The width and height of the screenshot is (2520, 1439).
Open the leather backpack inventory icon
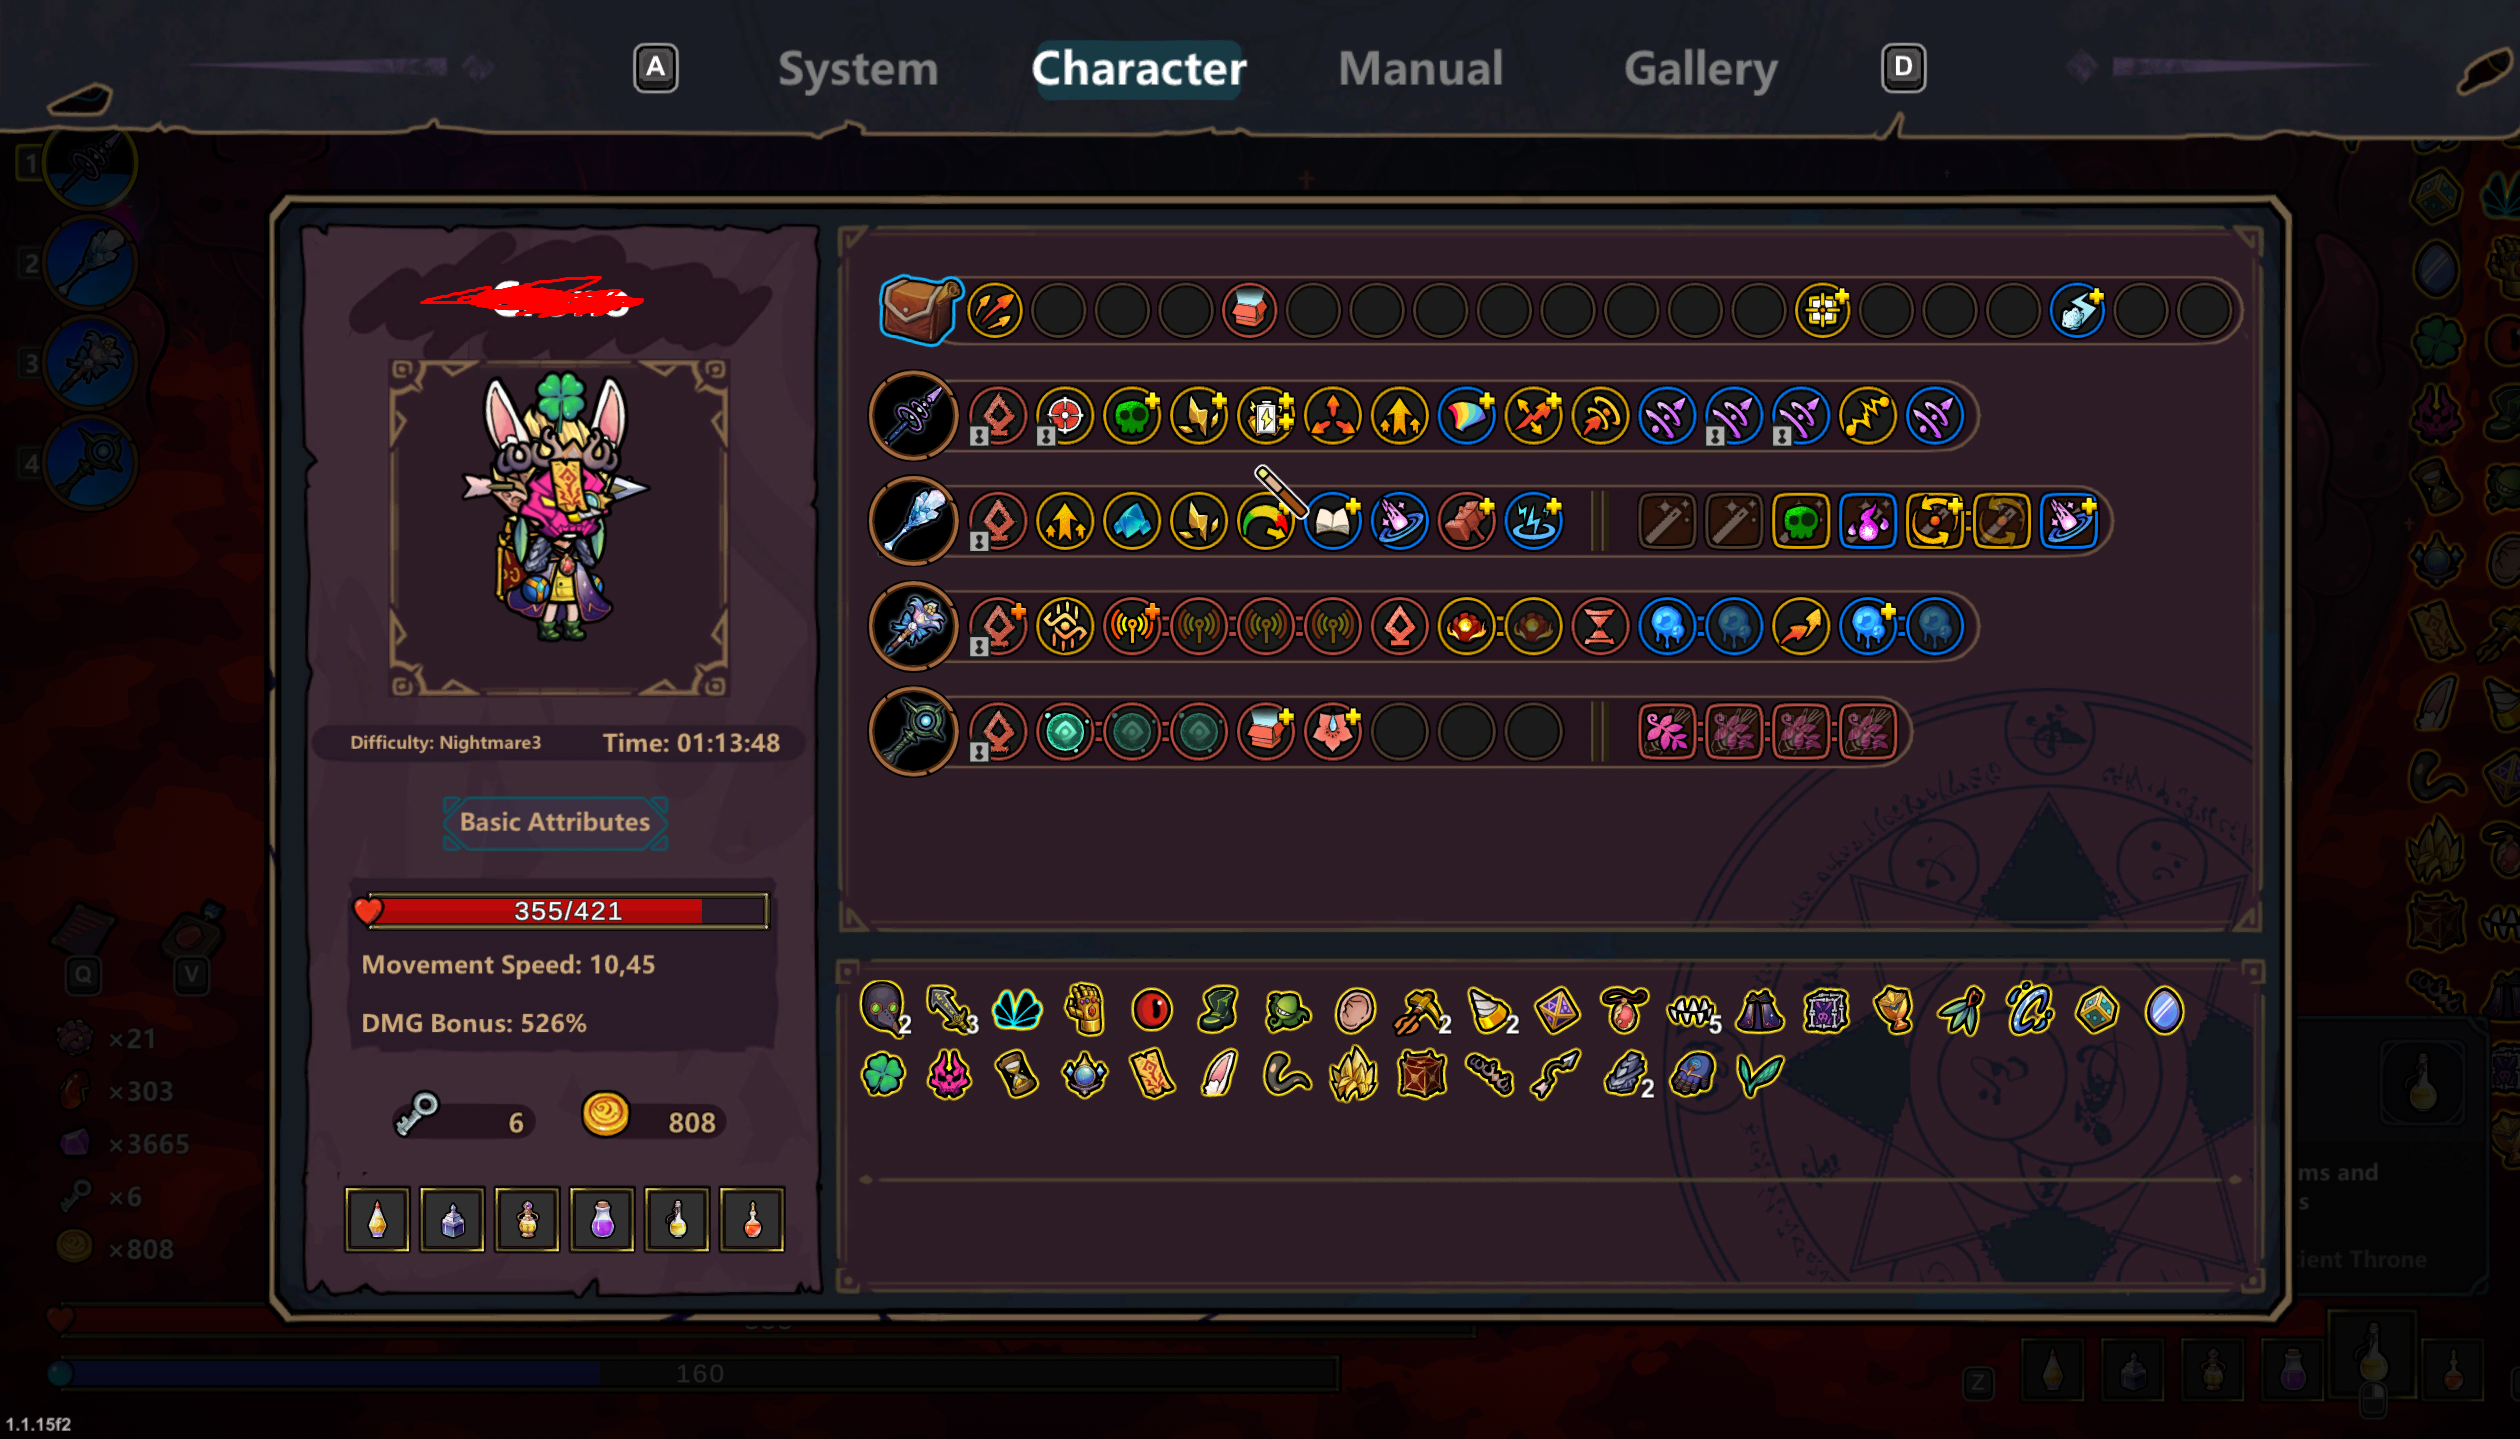tap(919, 310)
